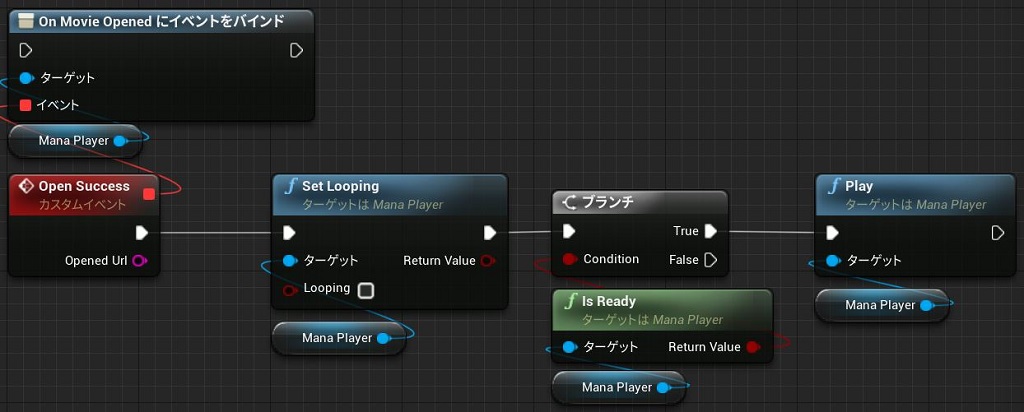Click the Mana Player output pin below Bind Event
1024x412 pixels.
coord(120,140)
